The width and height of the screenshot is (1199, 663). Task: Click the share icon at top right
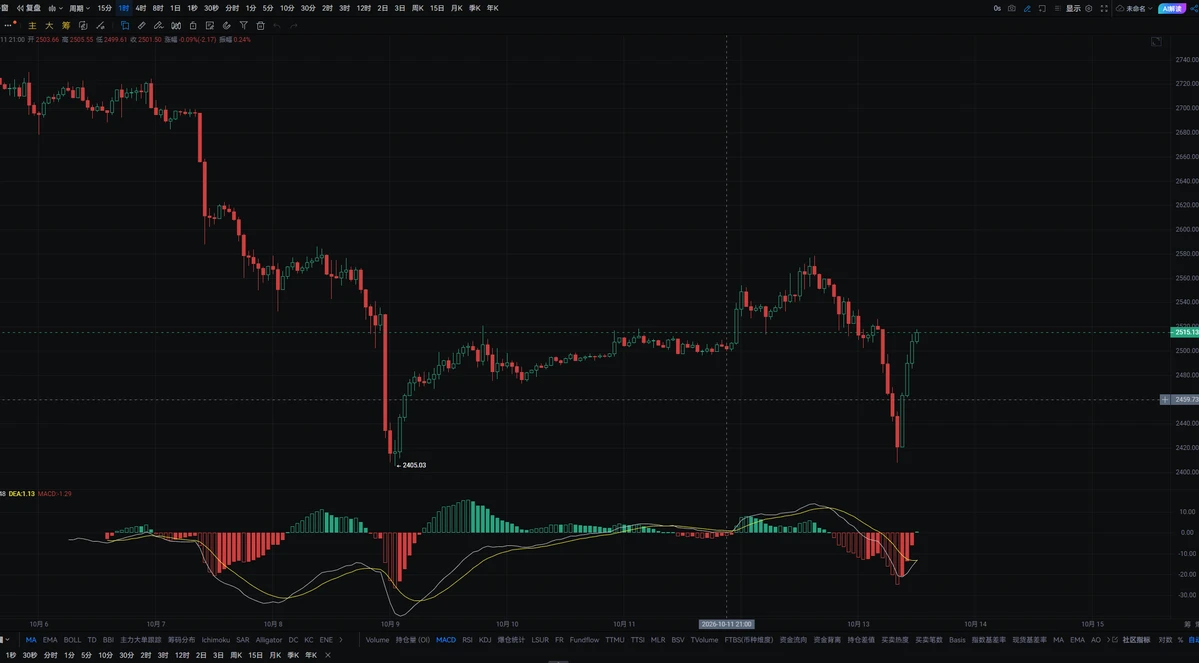coord(1194,8)
